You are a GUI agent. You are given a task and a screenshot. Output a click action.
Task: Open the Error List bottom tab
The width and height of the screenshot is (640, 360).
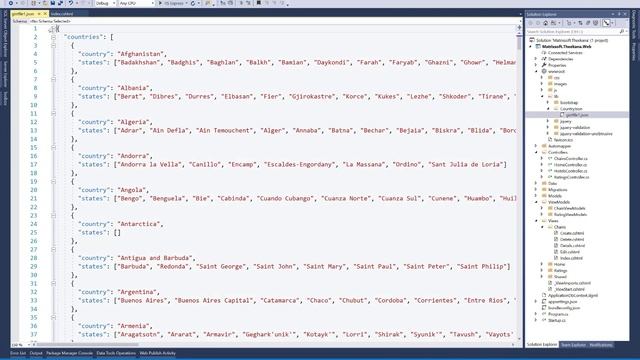pyautogui.click(x=18, y=353)
